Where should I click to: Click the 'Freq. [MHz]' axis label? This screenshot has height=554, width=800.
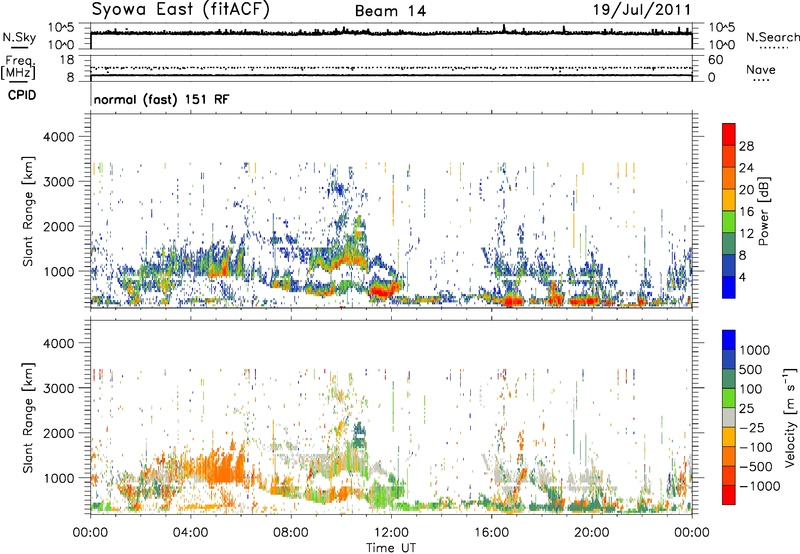click(18, 68)
